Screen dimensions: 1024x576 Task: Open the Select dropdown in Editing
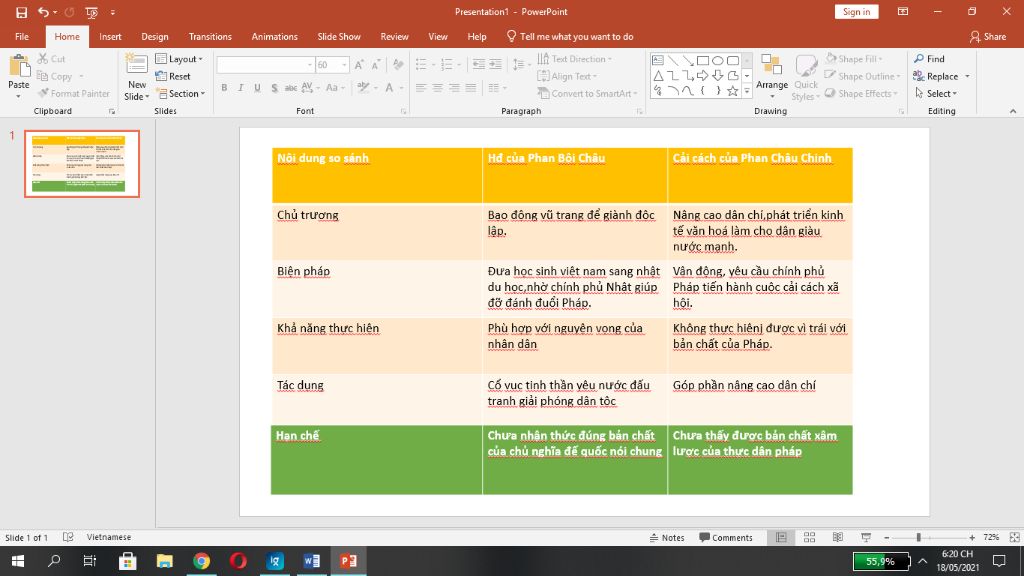[x=936, y=93]
